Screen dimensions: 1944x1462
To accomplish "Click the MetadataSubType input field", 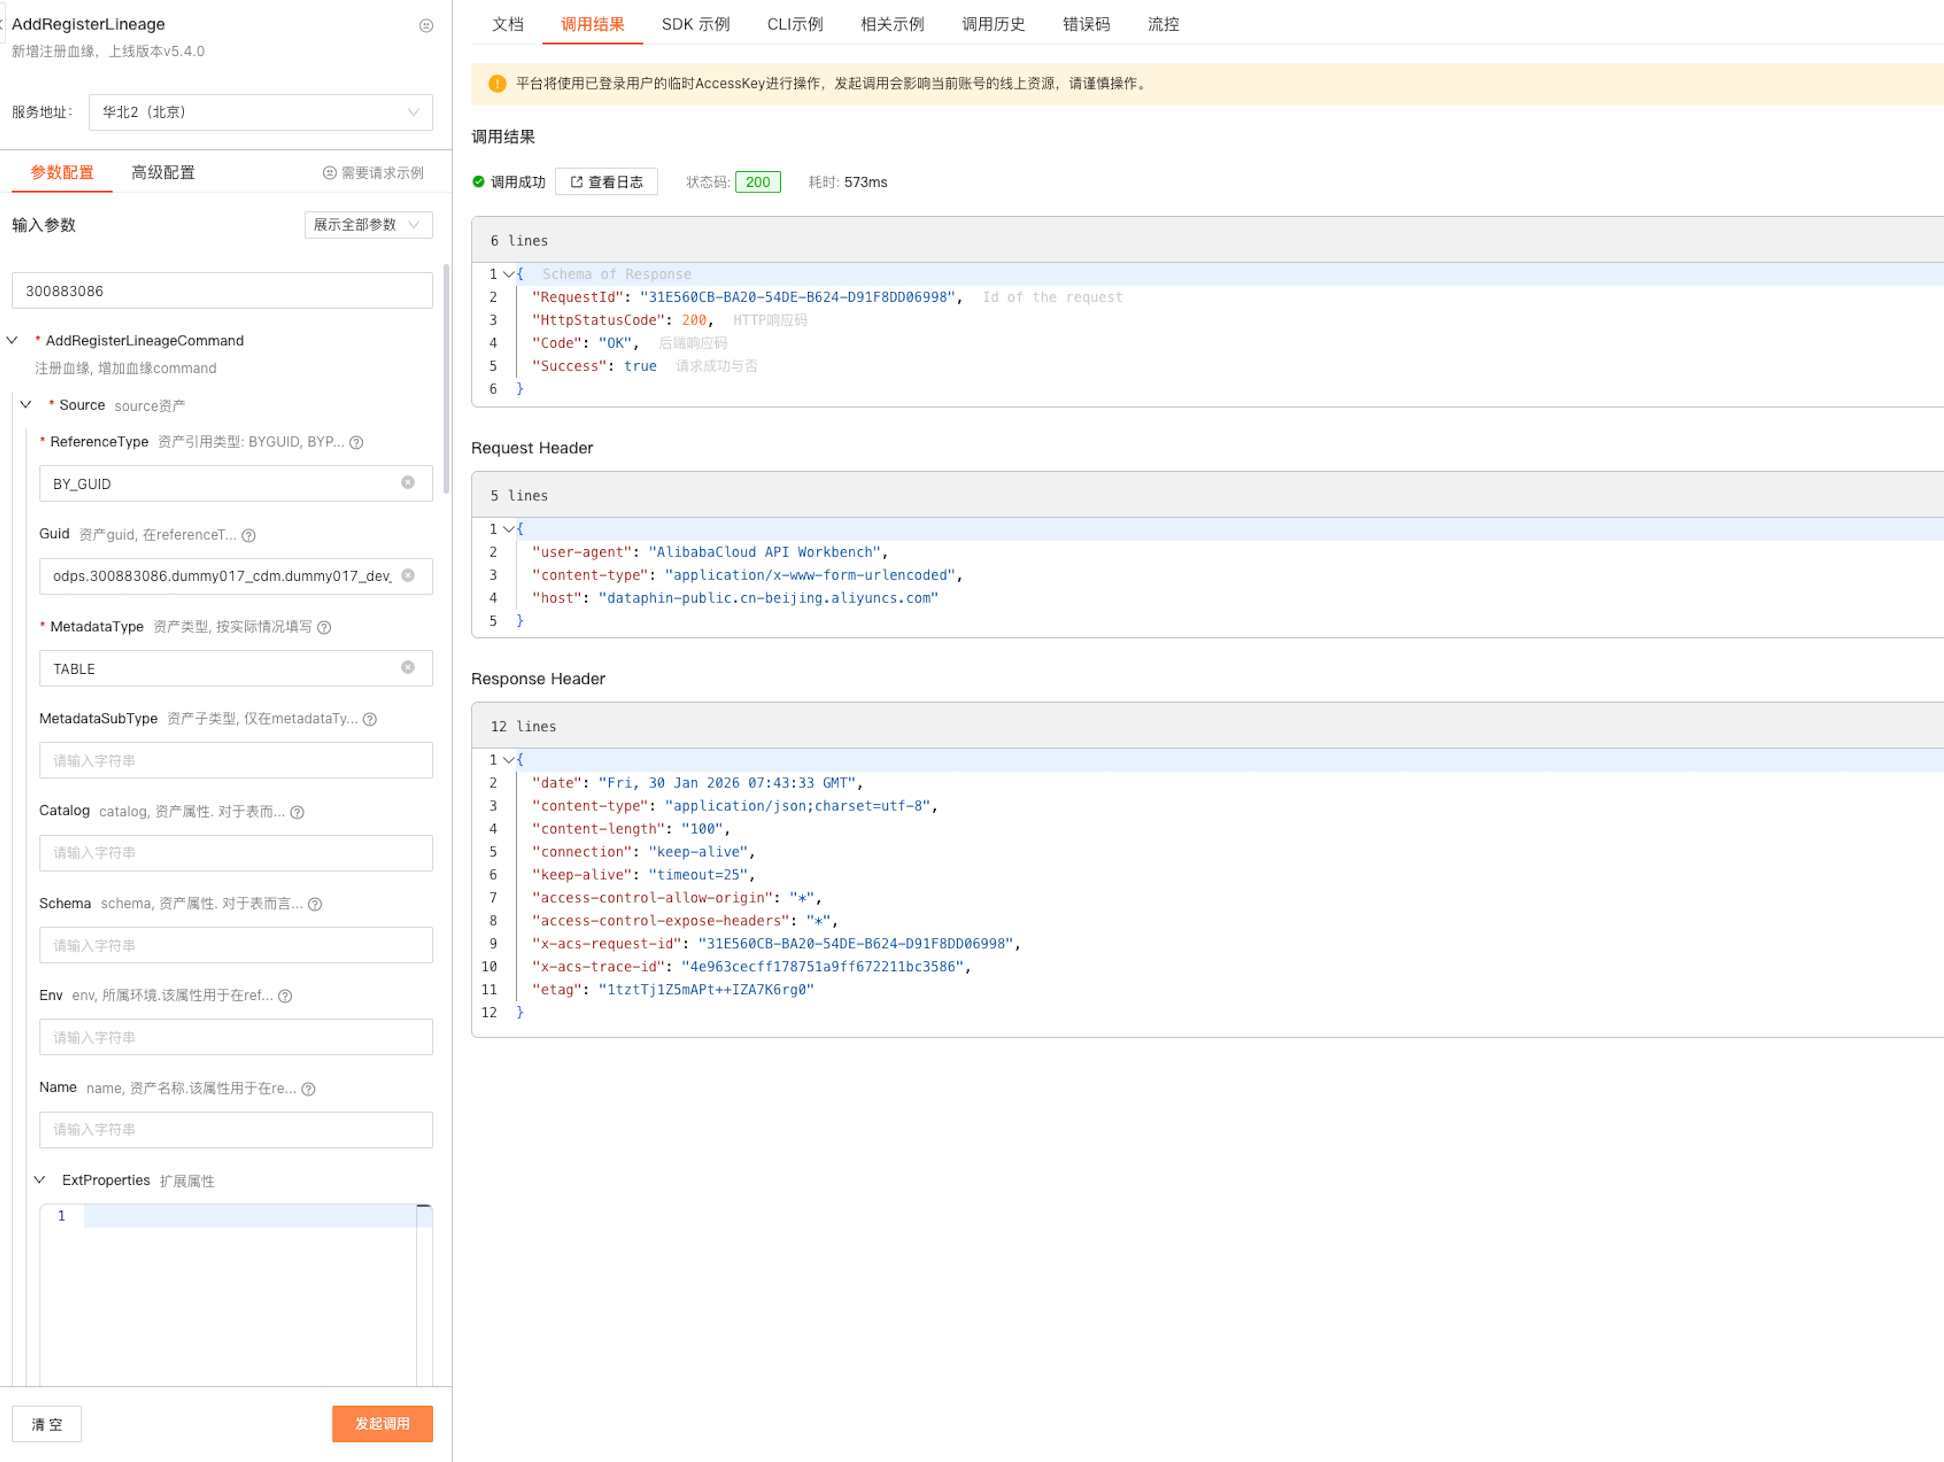I will pyautogui.click(x=235, y=760).
